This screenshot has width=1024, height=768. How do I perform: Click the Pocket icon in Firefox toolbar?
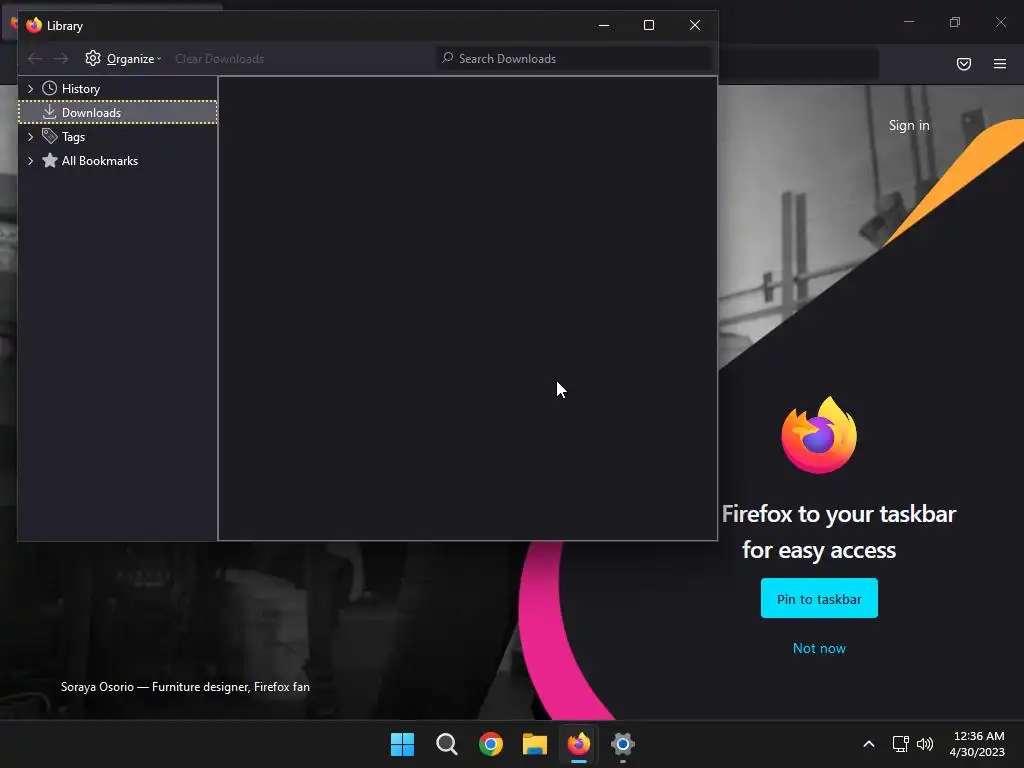tap(964, 64)
